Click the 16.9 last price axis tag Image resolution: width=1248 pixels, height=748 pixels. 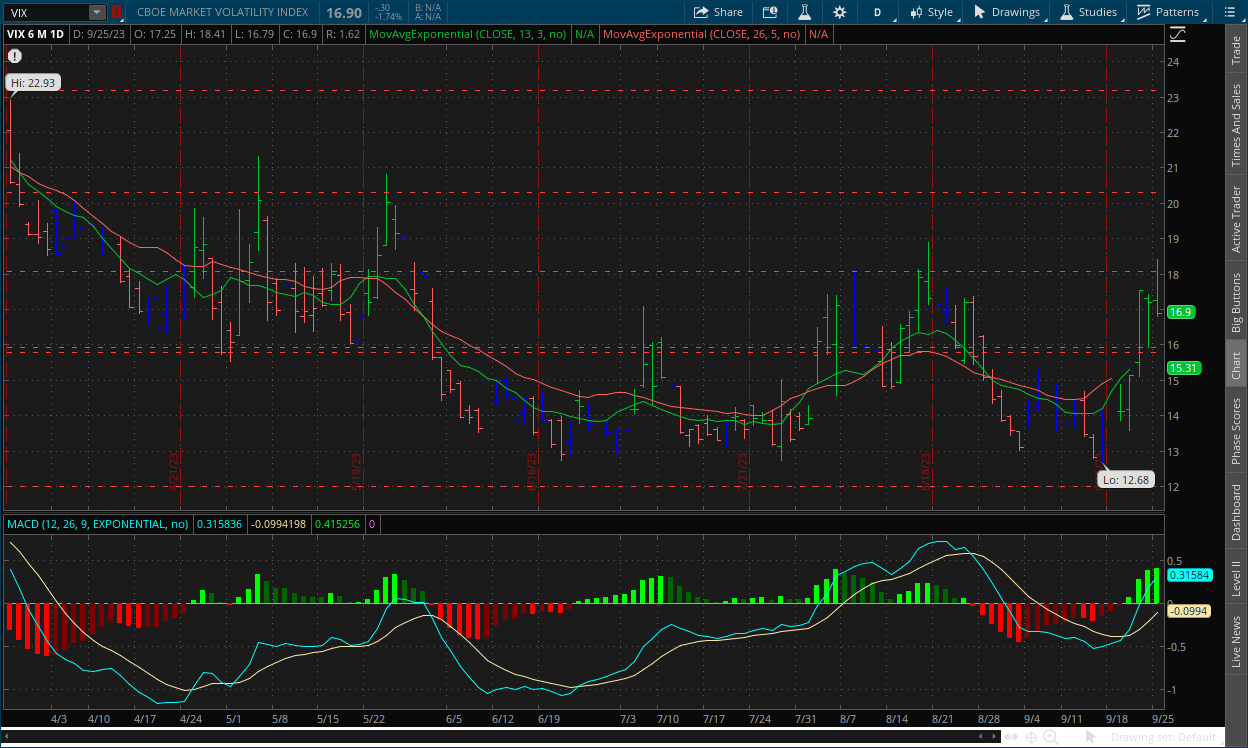[1181, 312]
